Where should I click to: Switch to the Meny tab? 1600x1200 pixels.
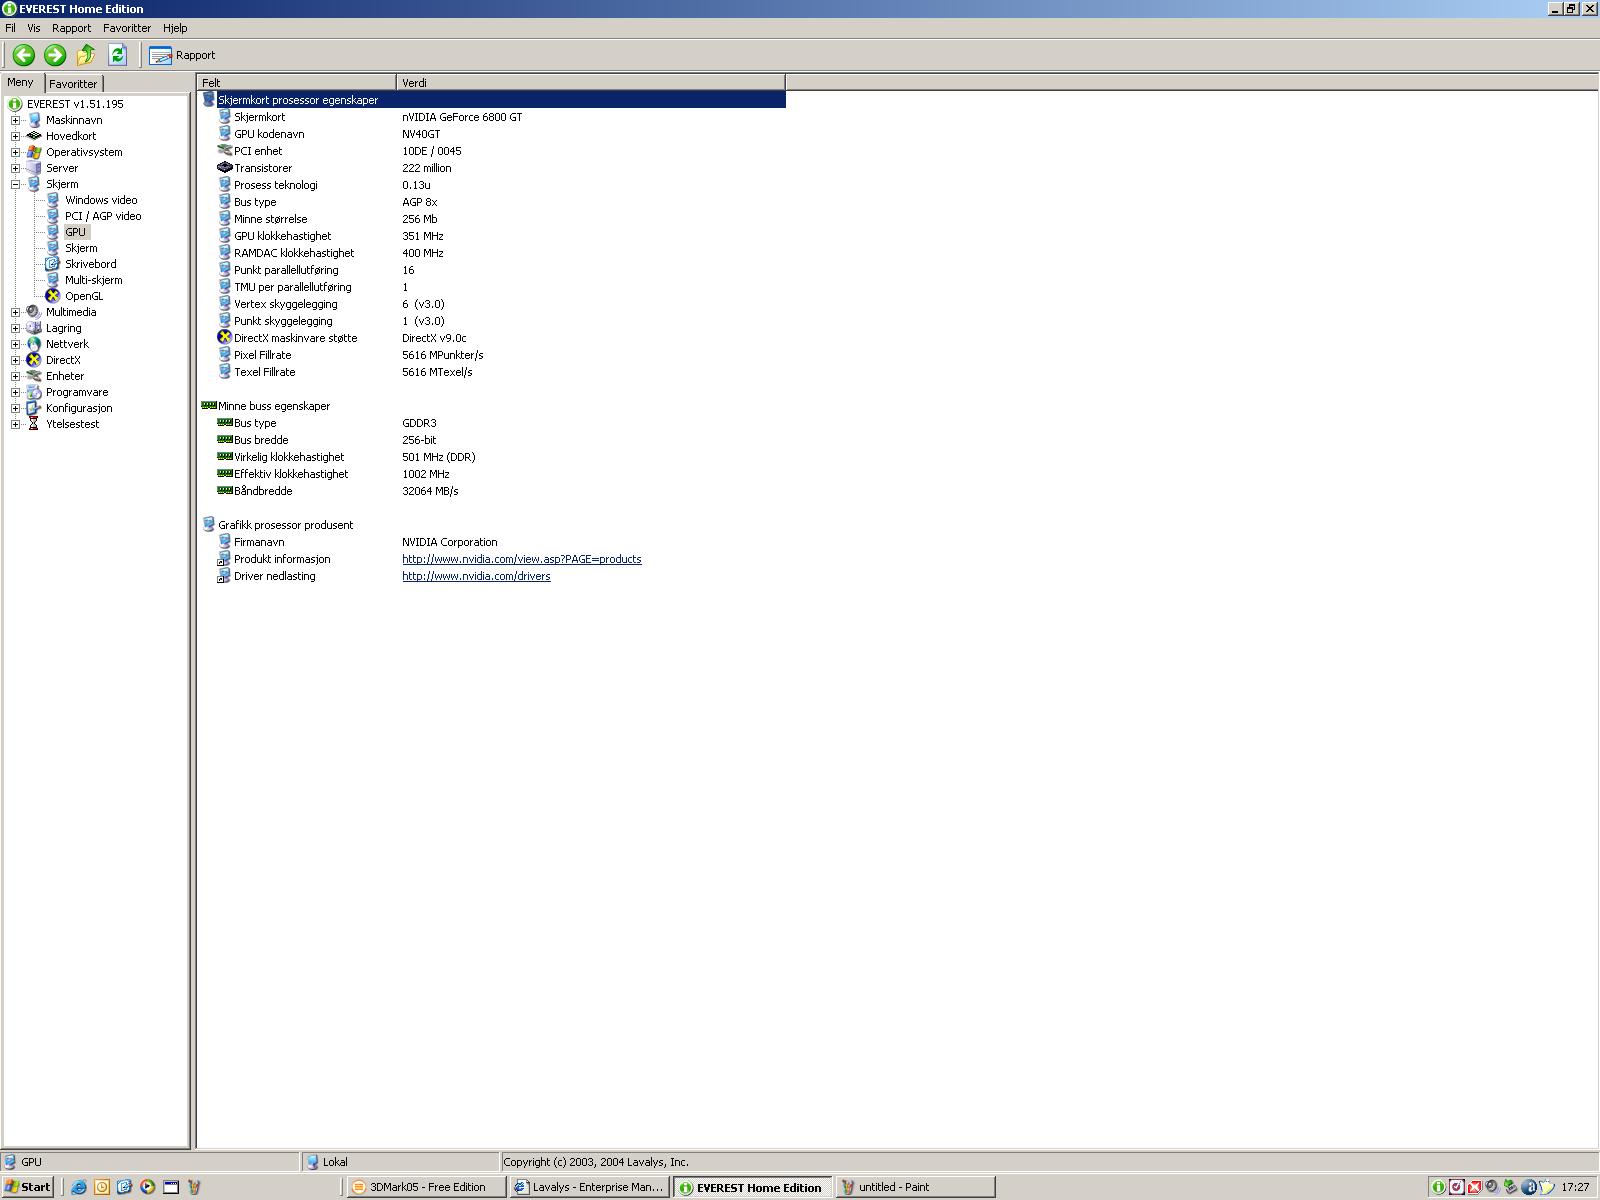20,83
